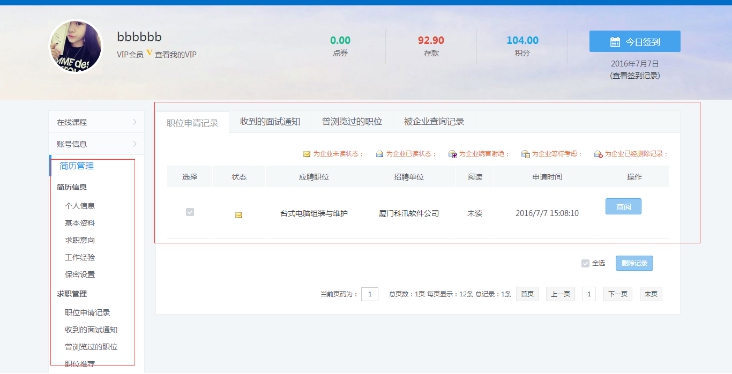Open the 查看我的VIP link

coord(176,55)
